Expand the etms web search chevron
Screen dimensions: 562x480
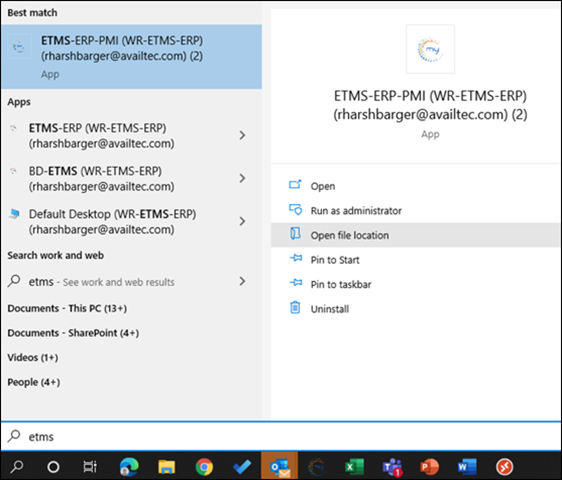click(x=242, y=281)
